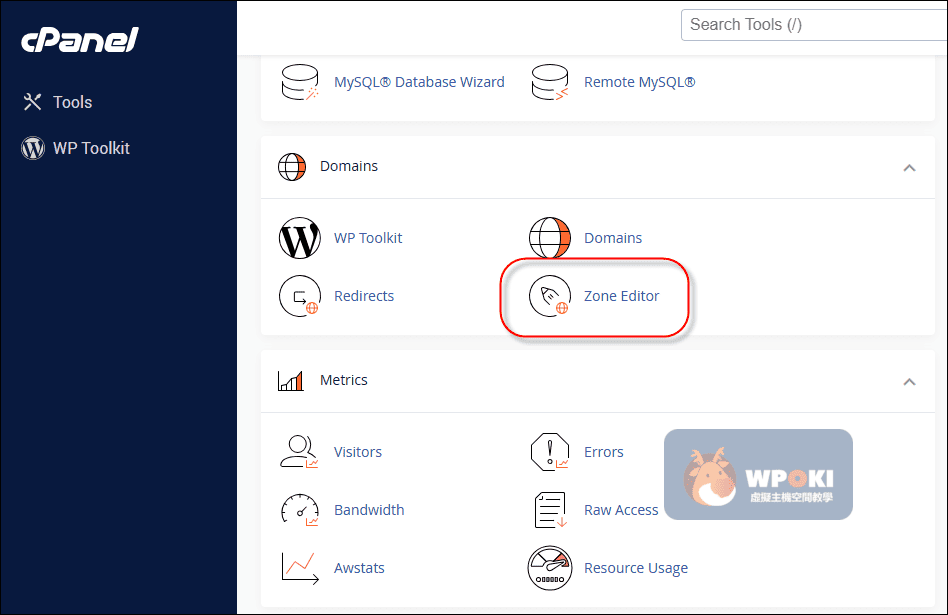Click the WordPress WP Toolkit icon in Domains
The height and width of the screenshot is (615, 948).
point(299,238)
